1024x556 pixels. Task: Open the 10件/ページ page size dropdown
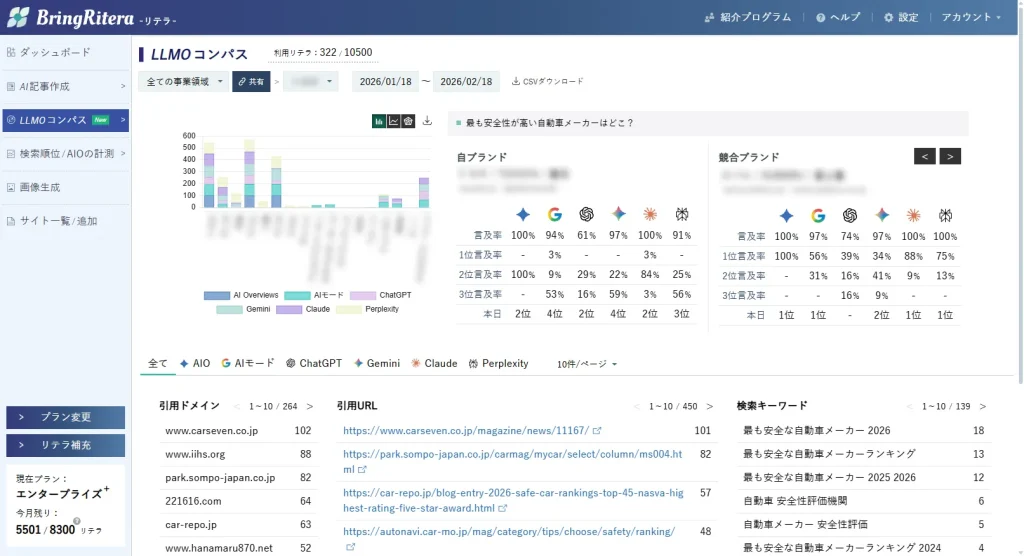[587, 364]
